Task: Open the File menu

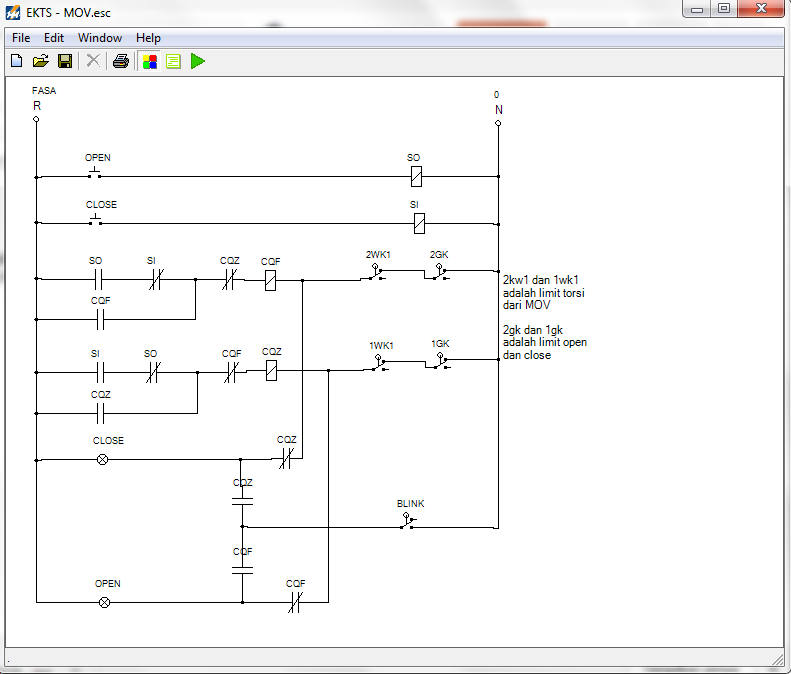Action: [x=21, y=38]
